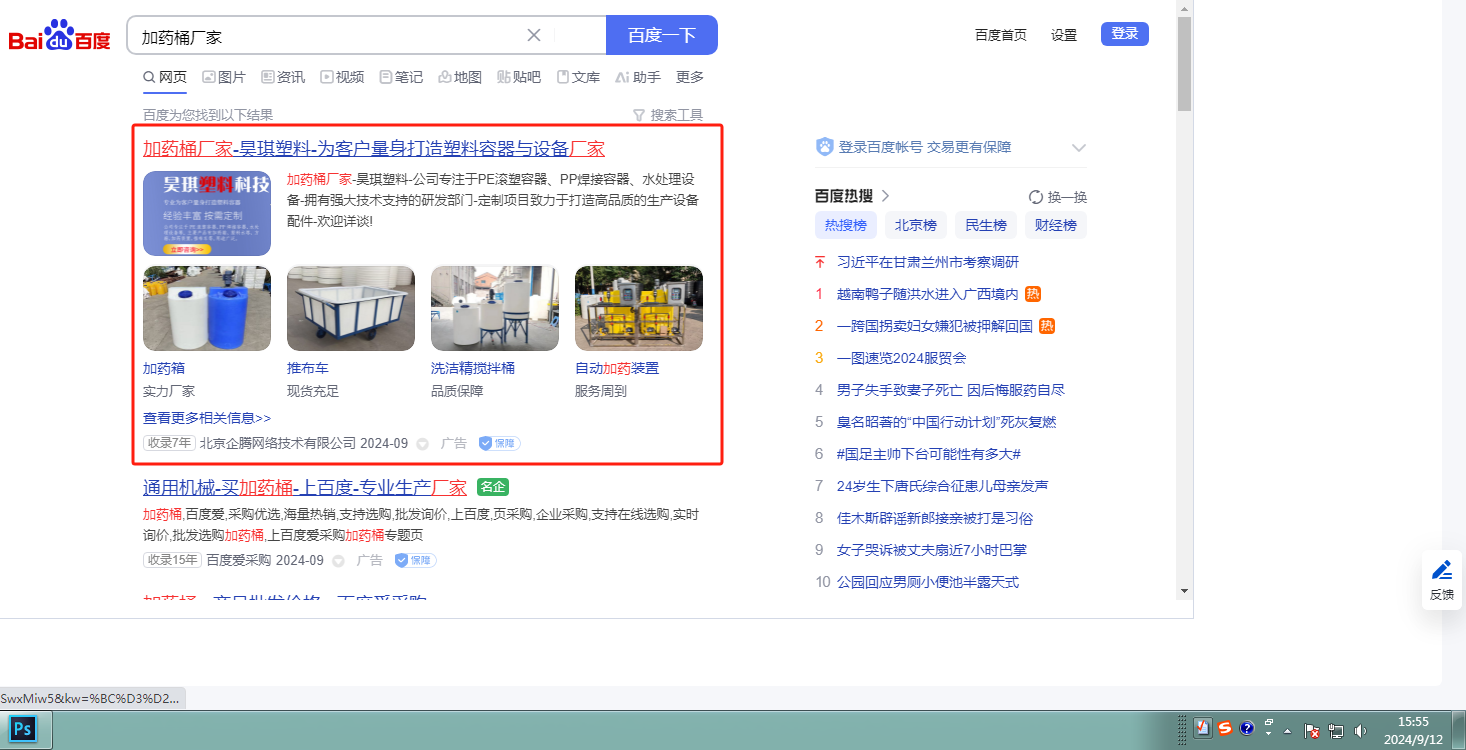The image size is (1466, 750).
Task: Switch to the 文库 search tab
Action: 578,77
